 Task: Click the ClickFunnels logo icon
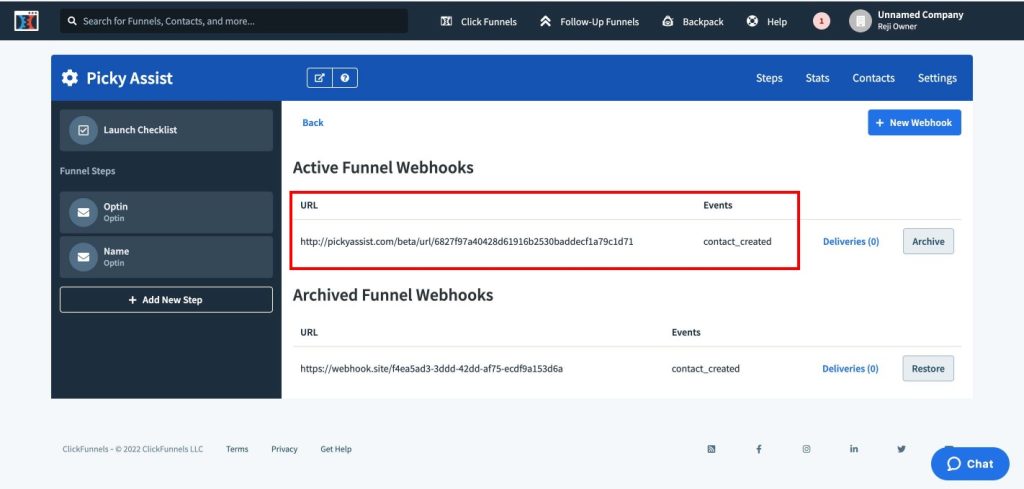tap(26, 21)
